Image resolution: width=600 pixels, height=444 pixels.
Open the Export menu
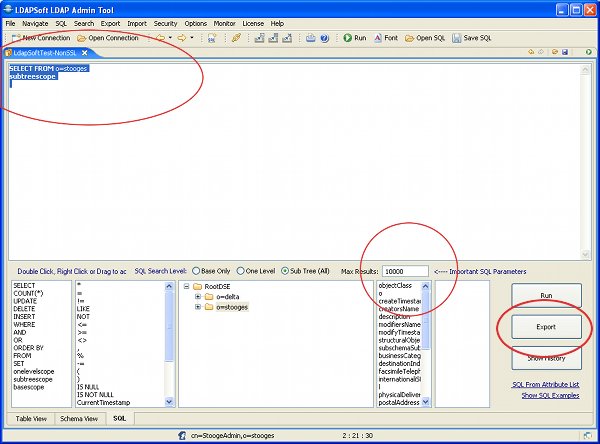click(110, 23)
